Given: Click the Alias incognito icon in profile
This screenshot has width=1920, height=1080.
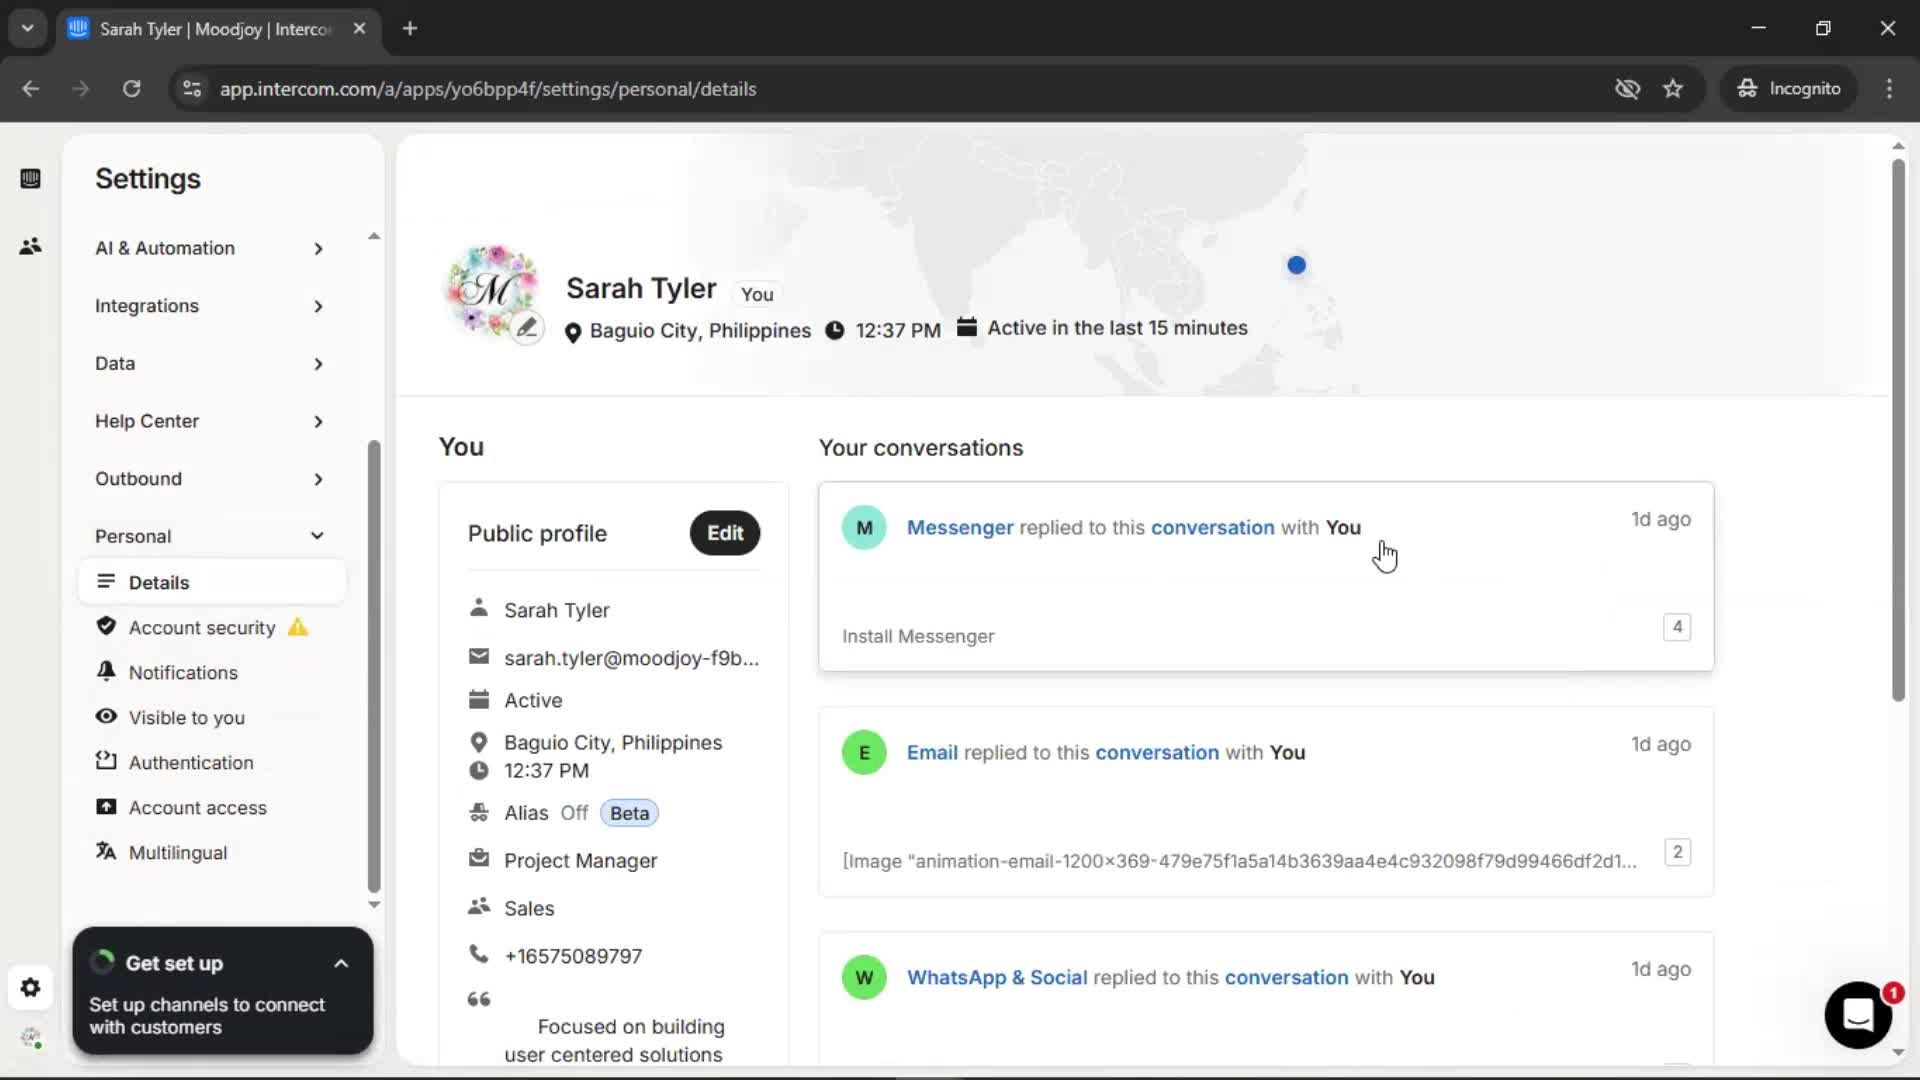Looking at the screenshot, I should pos(479,812).
